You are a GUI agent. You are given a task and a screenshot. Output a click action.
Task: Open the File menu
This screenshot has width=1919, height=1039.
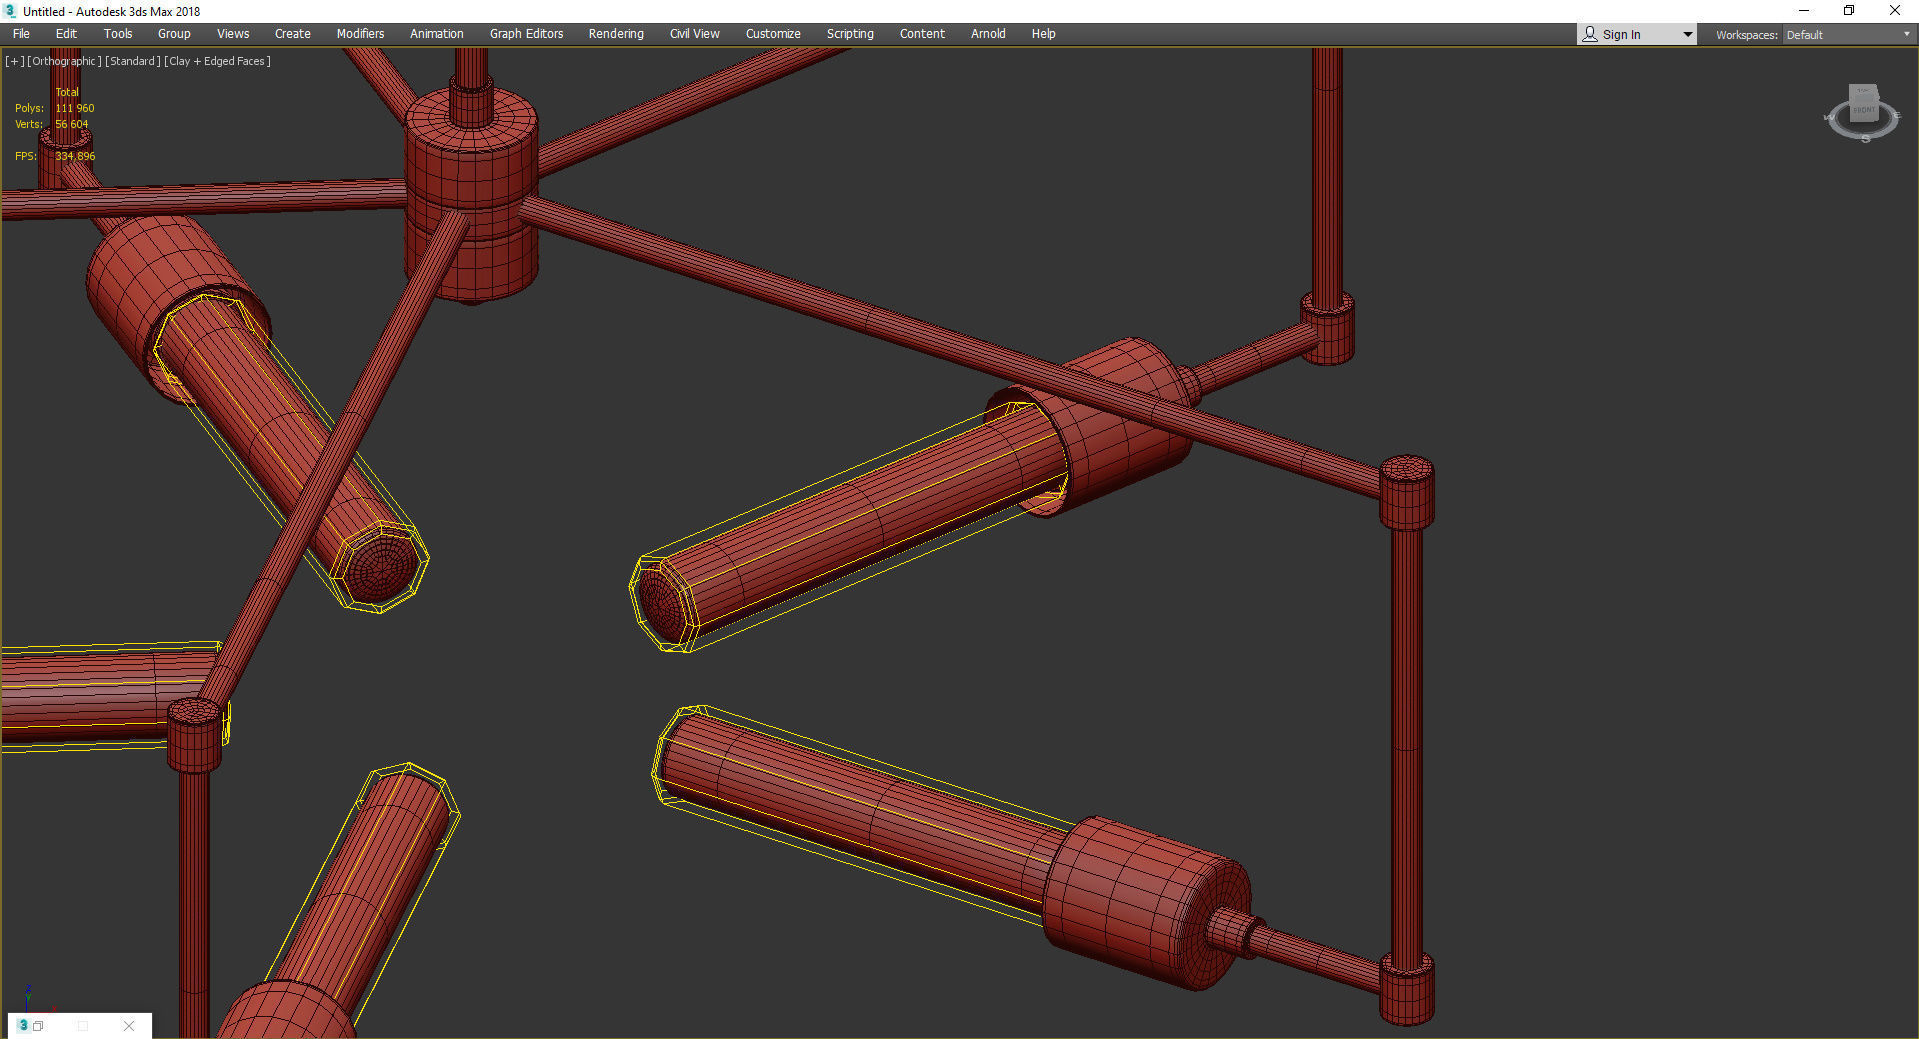[21, 34]
